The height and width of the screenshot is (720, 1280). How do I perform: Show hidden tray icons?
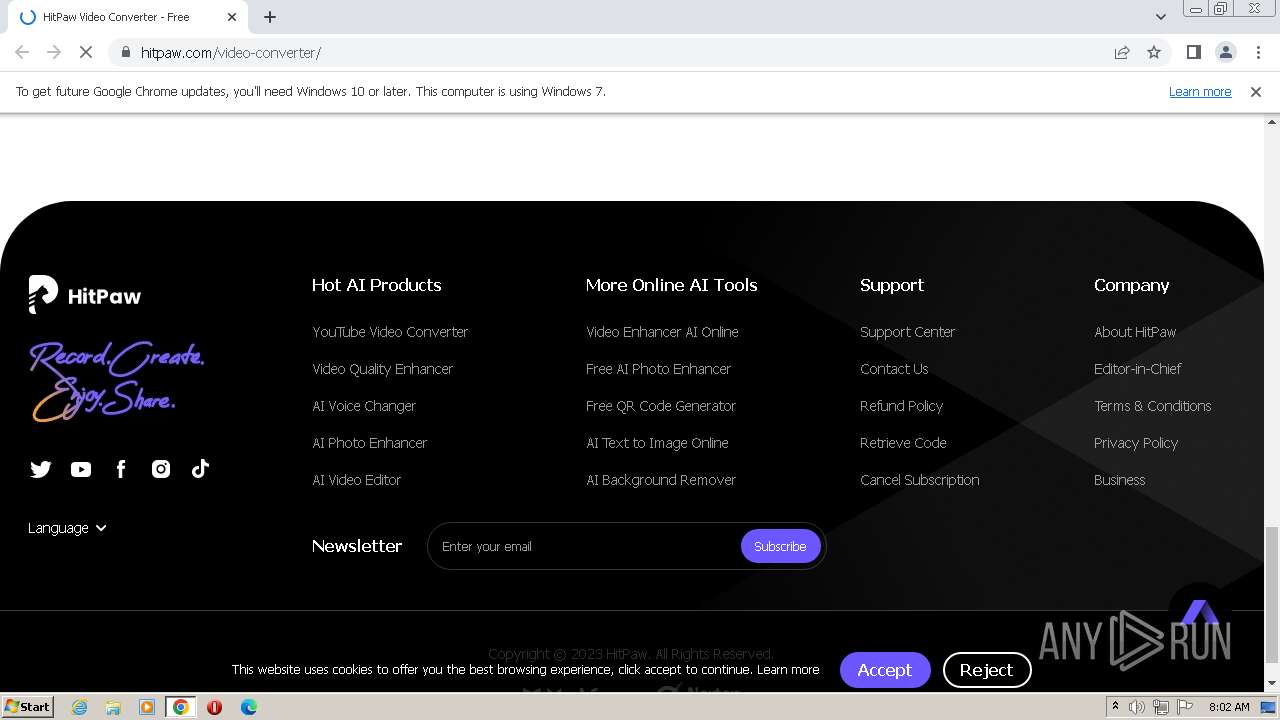click(x=1115, y=707)
